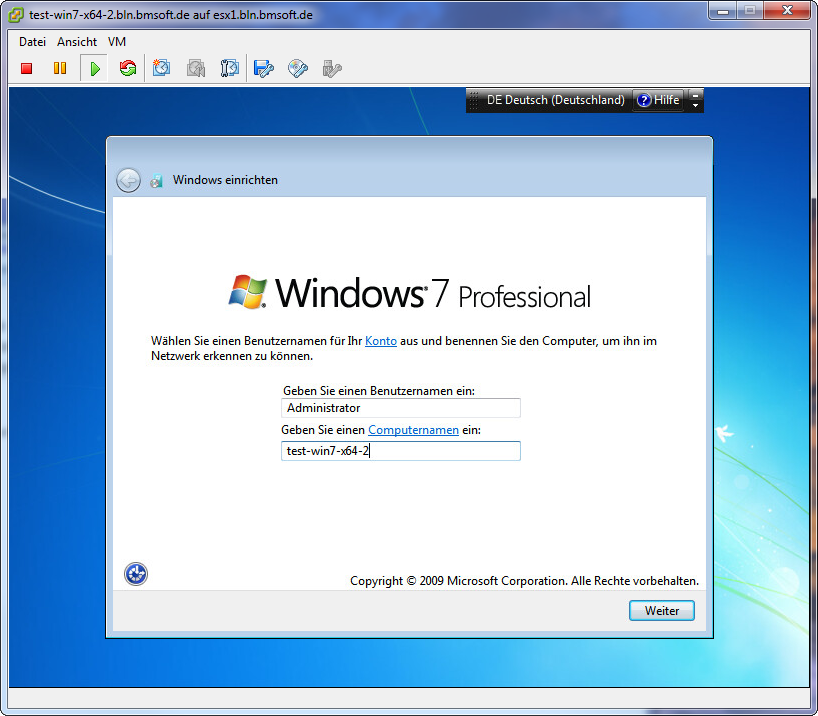This screenshot has width=818, height=716.
Task: Click the Weiter button
Action: coord(661,611)
